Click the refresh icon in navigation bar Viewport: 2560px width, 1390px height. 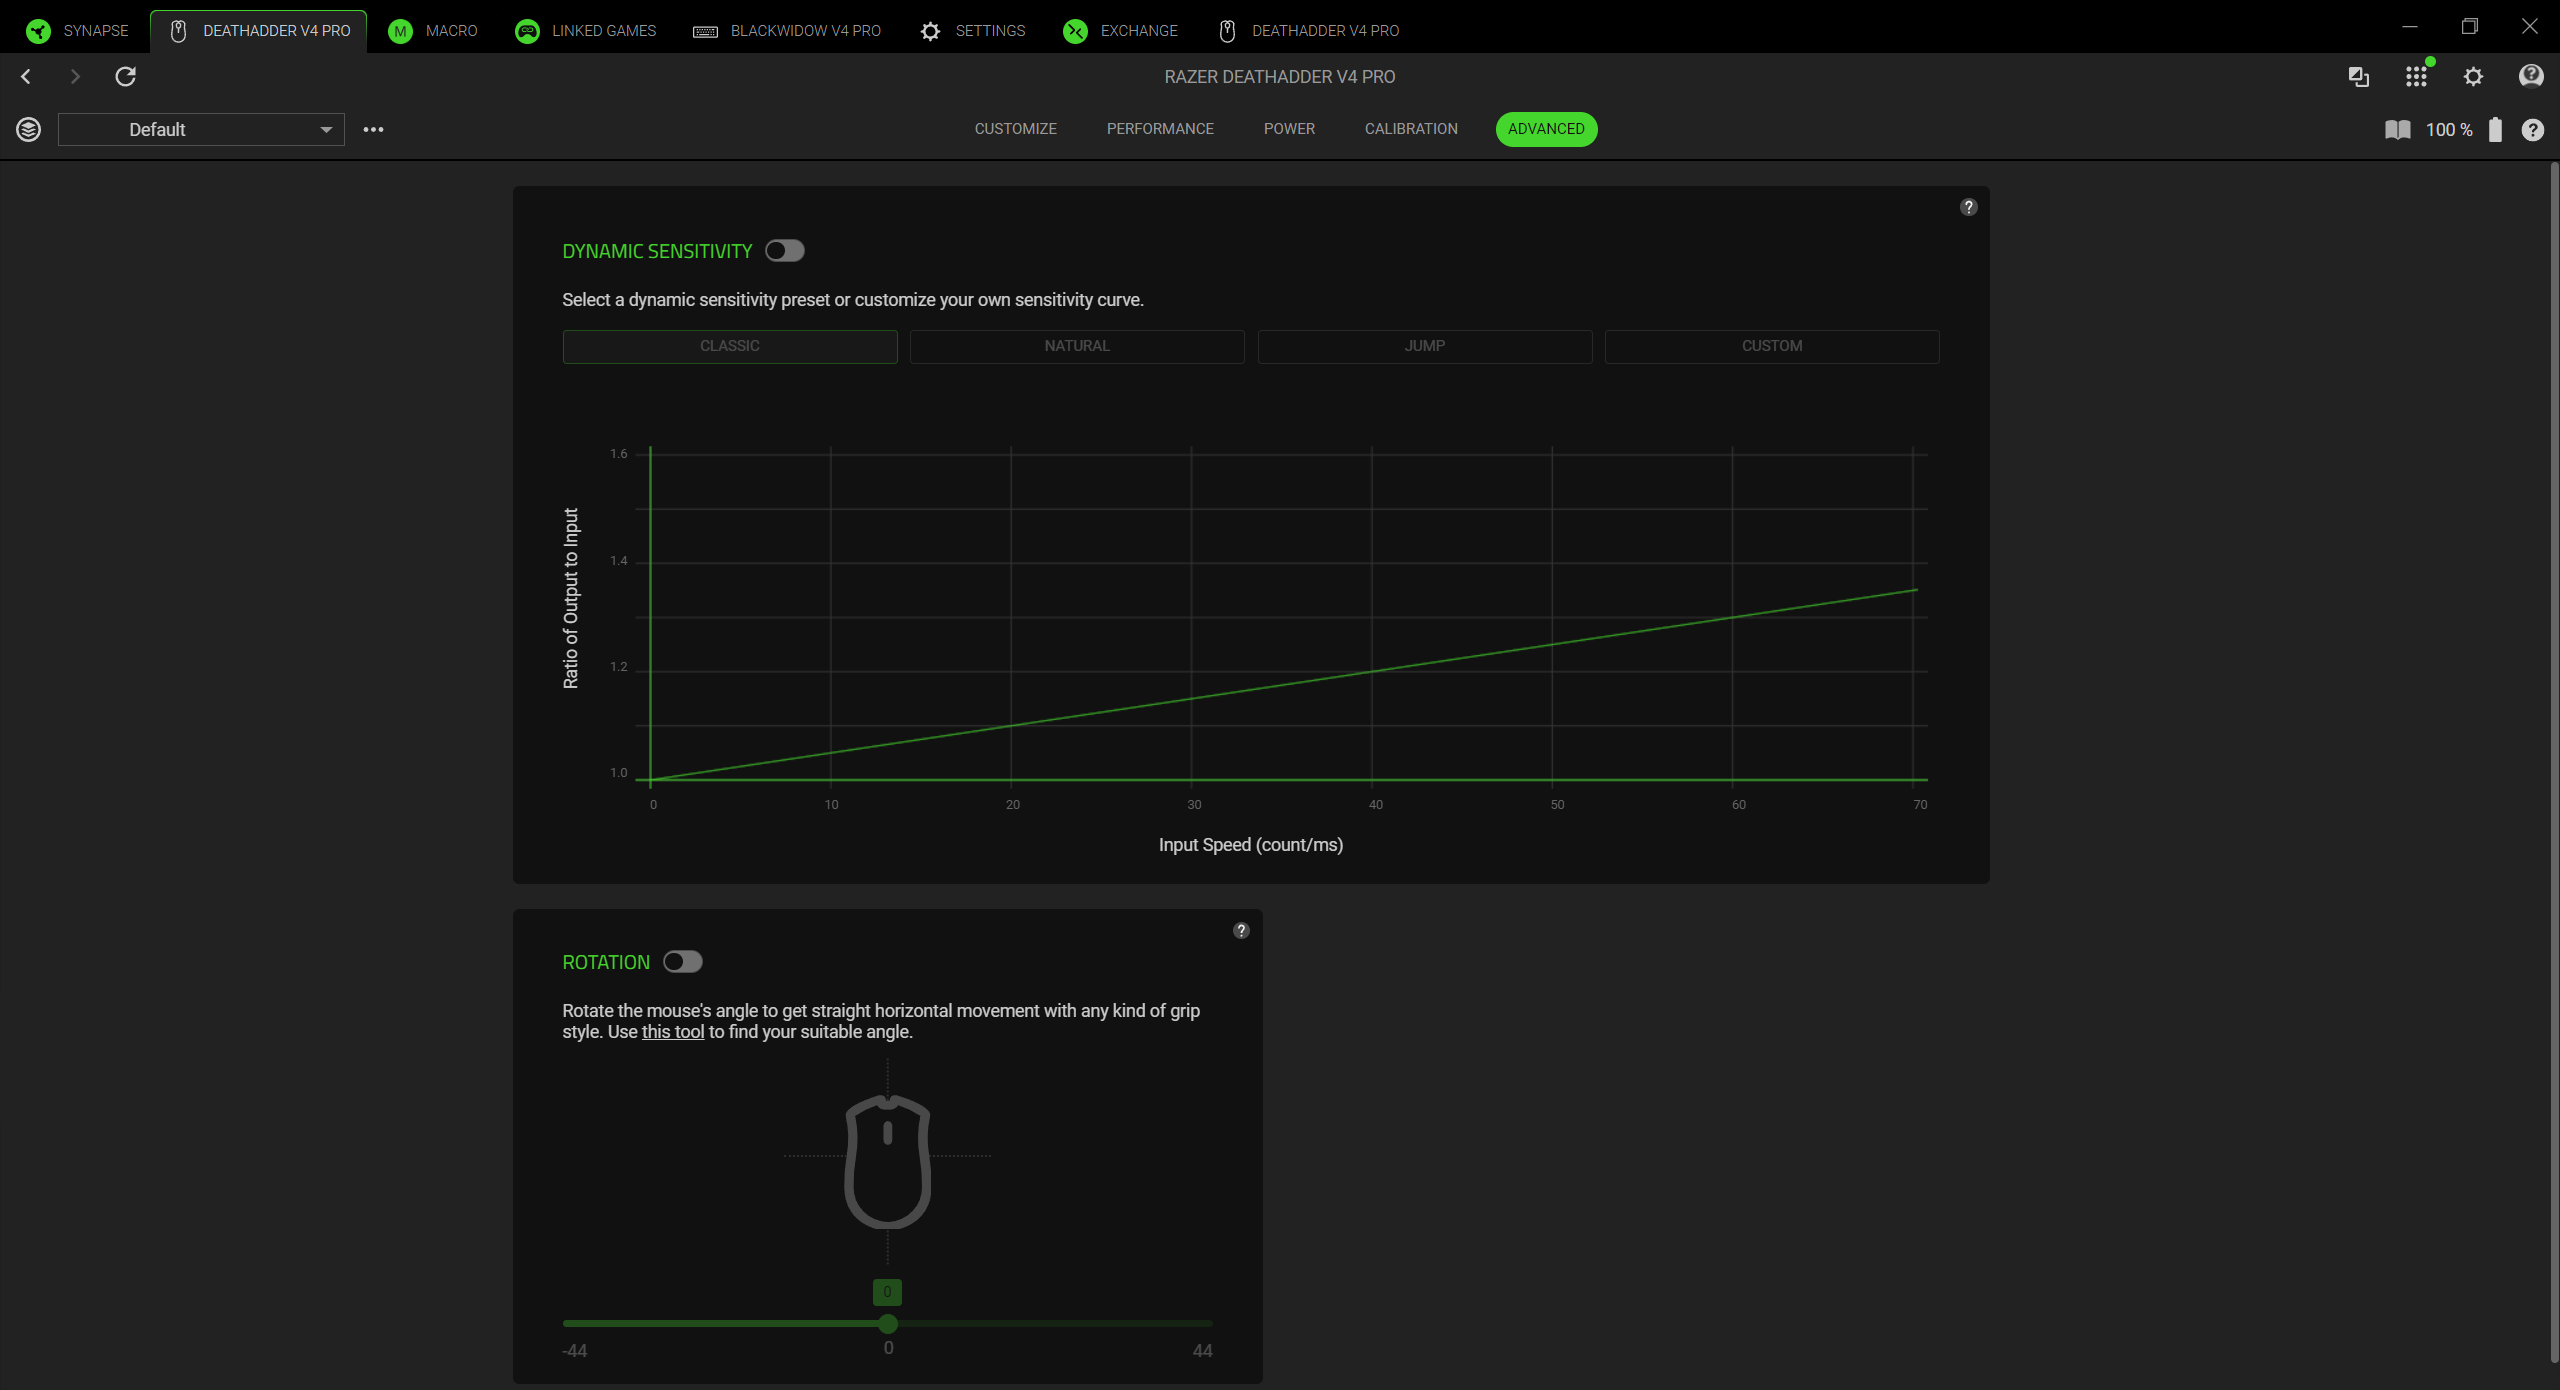click(125, 77)
